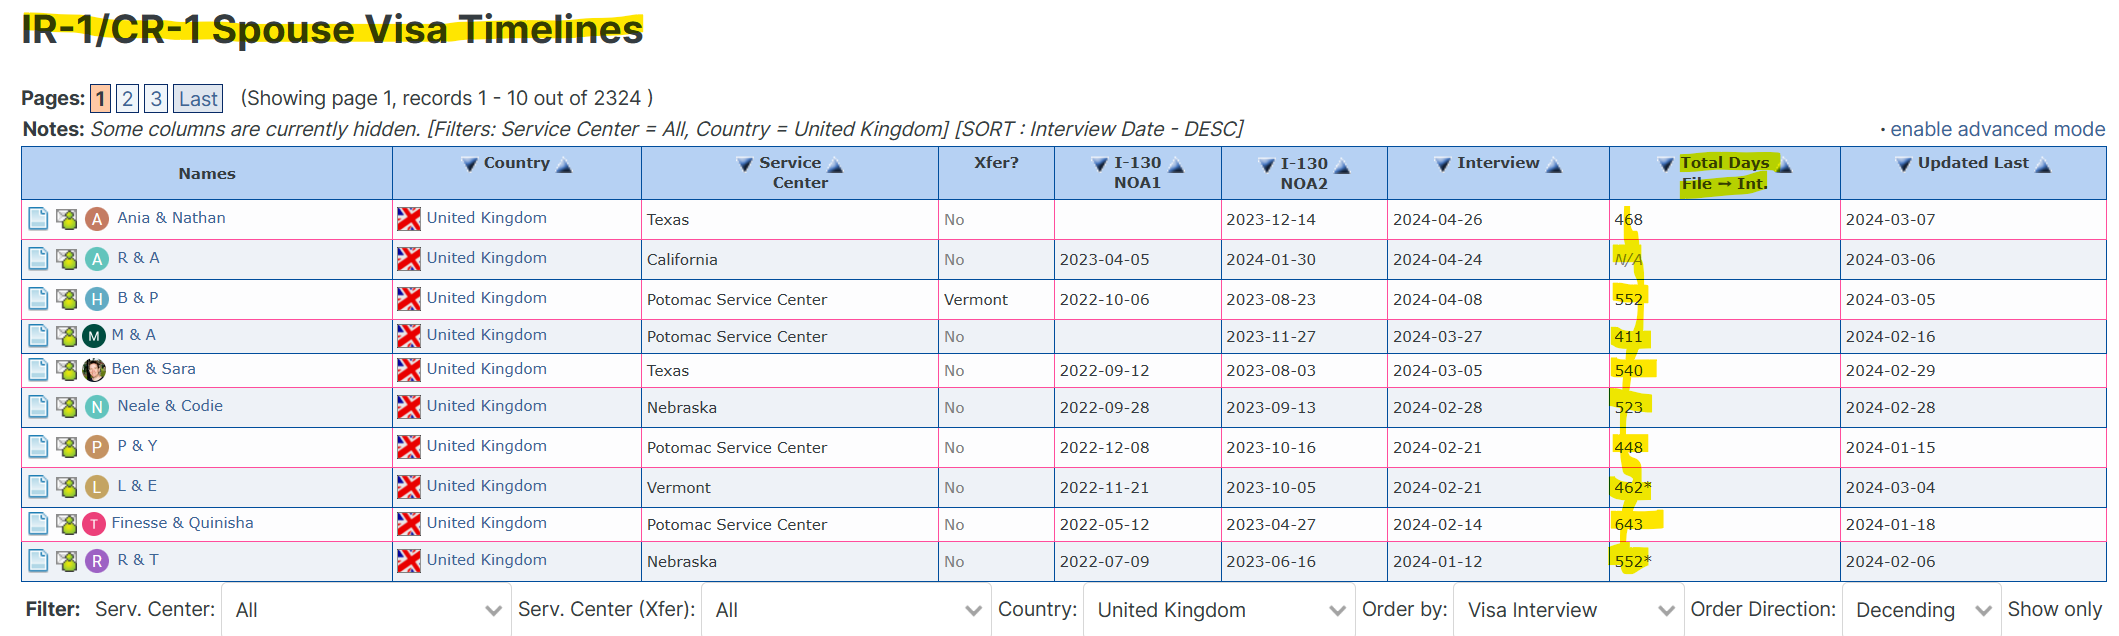Sort Updated Last column descending arrow
Screen dimensions: 2119x636
pyautogui.click(x=1903, y=165)
